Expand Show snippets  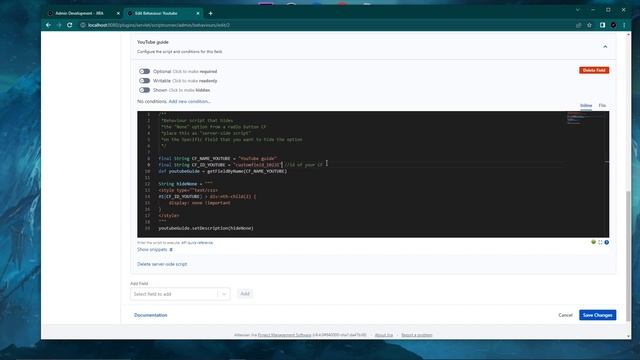154,249
